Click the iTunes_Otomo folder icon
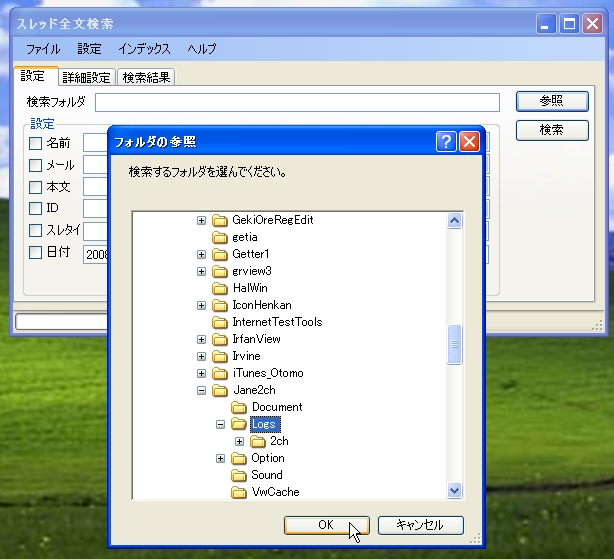The image size is (614, 559). click(220, 373)
